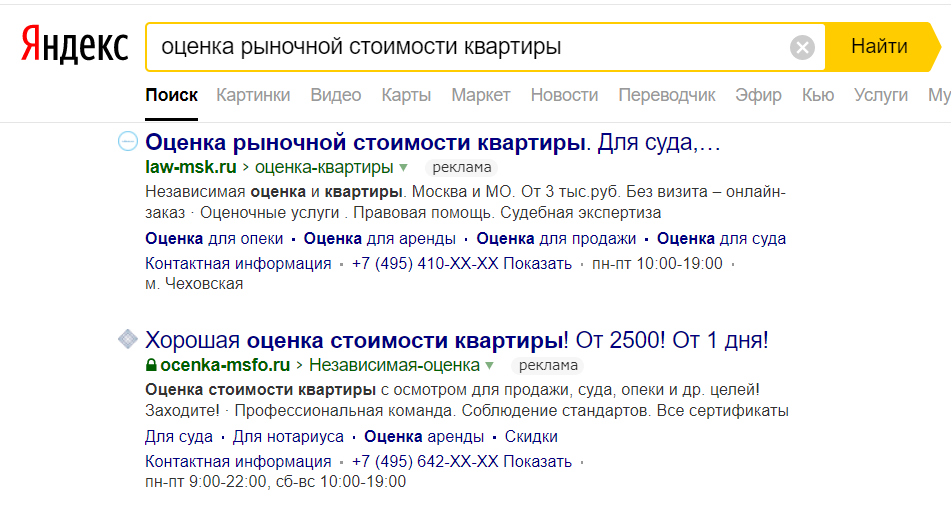The width and height of the screenshot is (951, 516).
Task: Click the Найти search button
Action: (883, 47)
